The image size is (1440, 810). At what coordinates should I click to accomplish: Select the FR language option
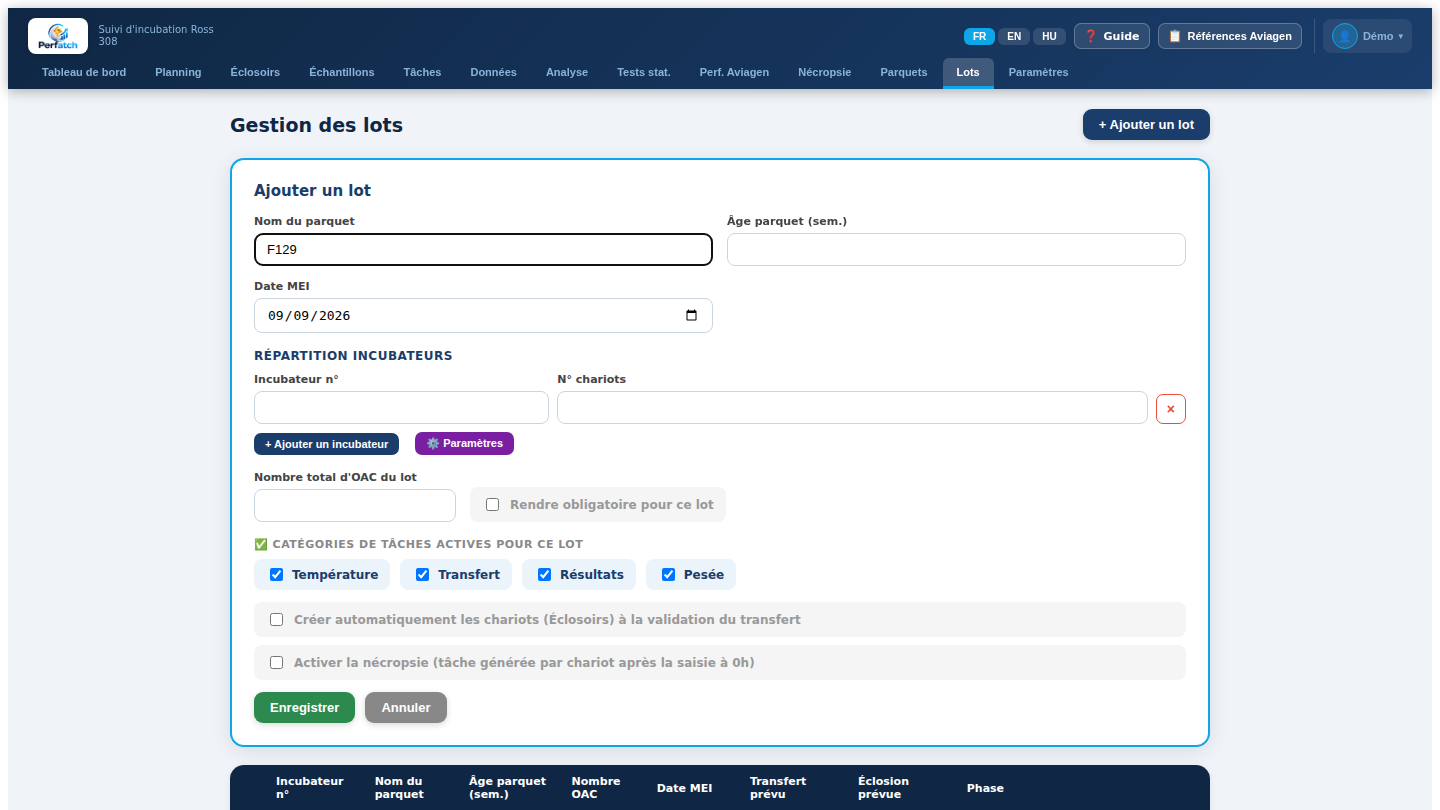979,36
